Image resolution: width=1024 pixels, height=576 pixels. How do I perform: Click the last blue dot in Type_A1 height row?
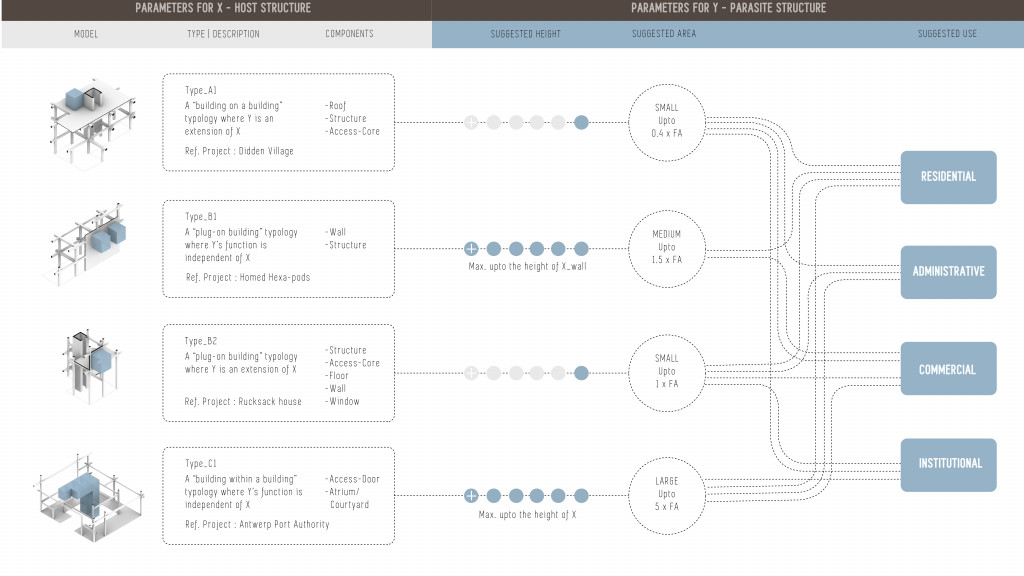pos(582,123)
